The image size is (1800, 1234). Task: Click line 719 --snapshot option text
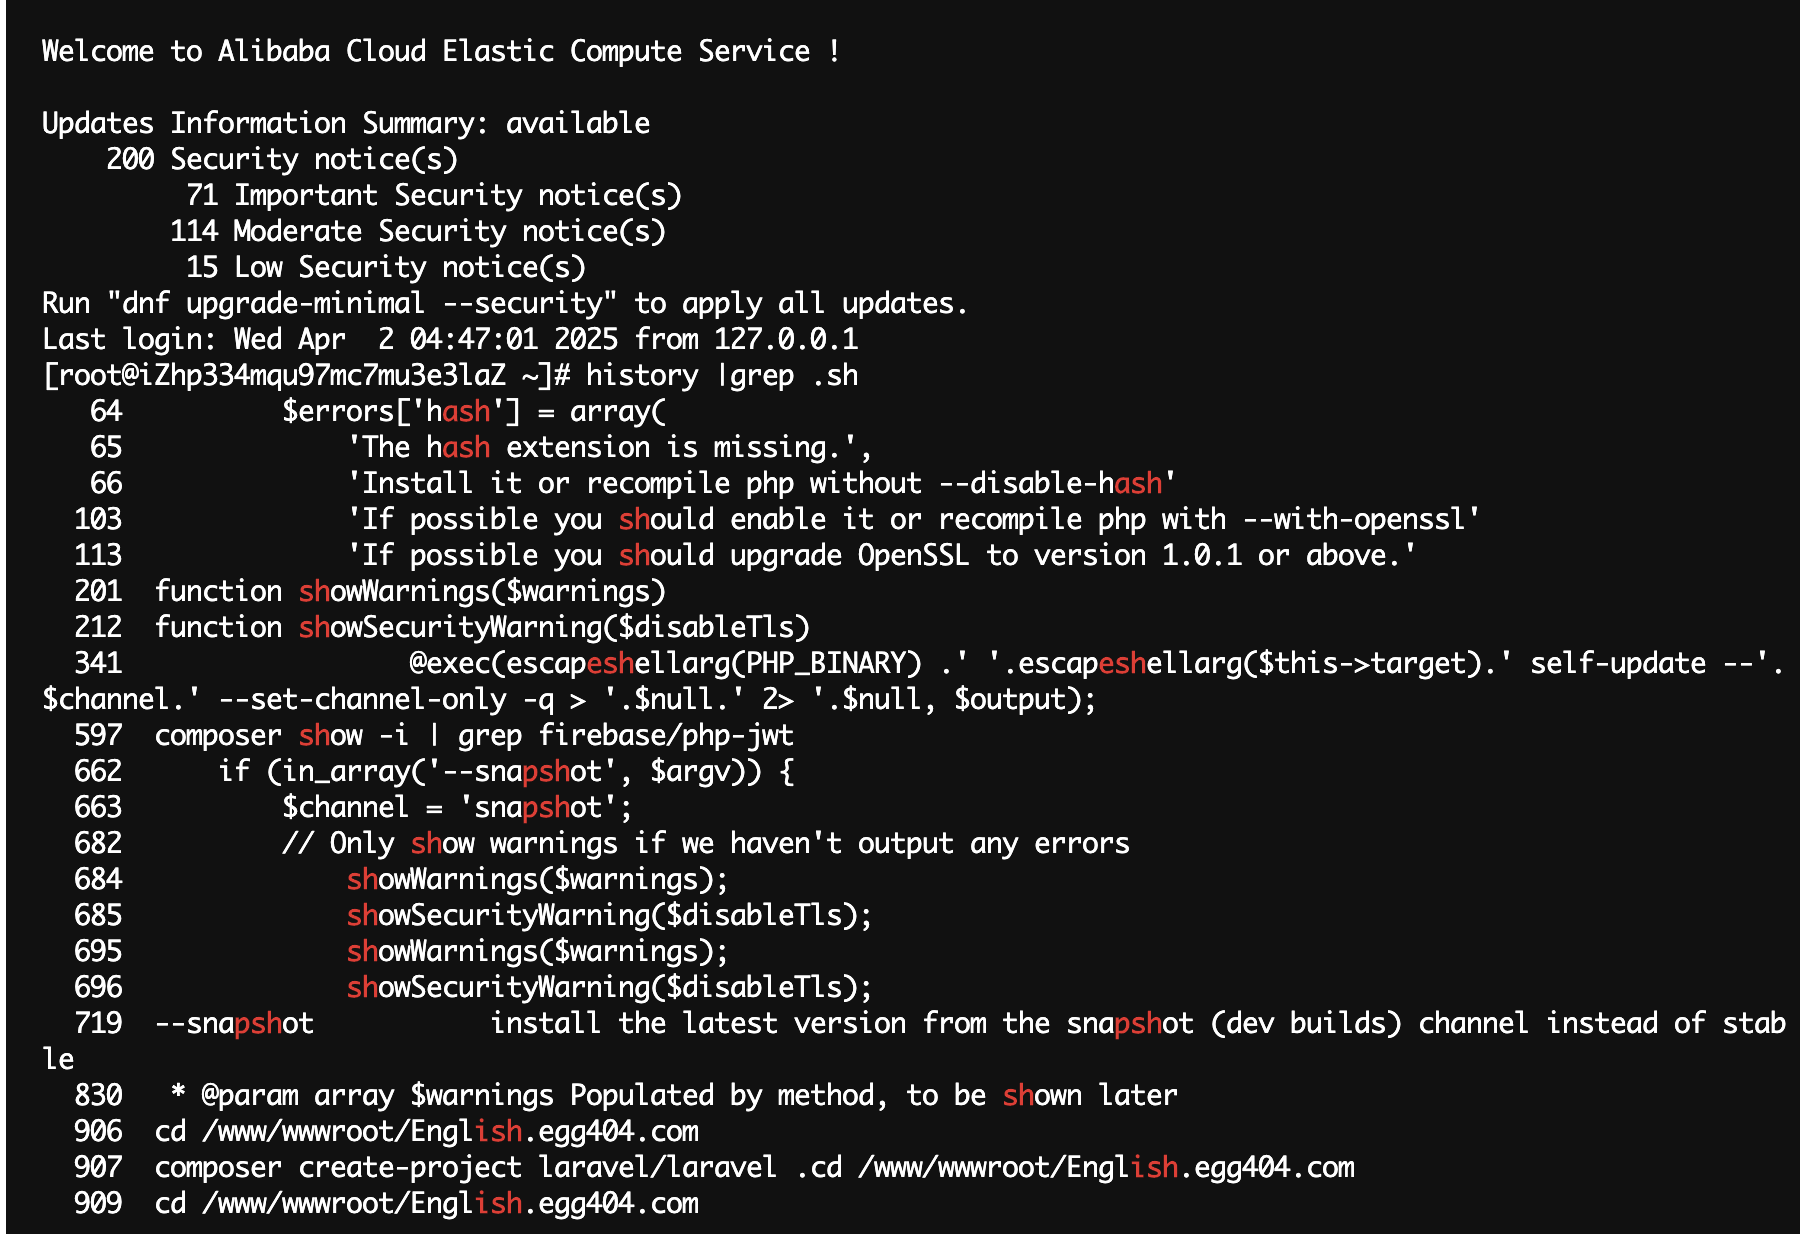[x=233, y=1023]
